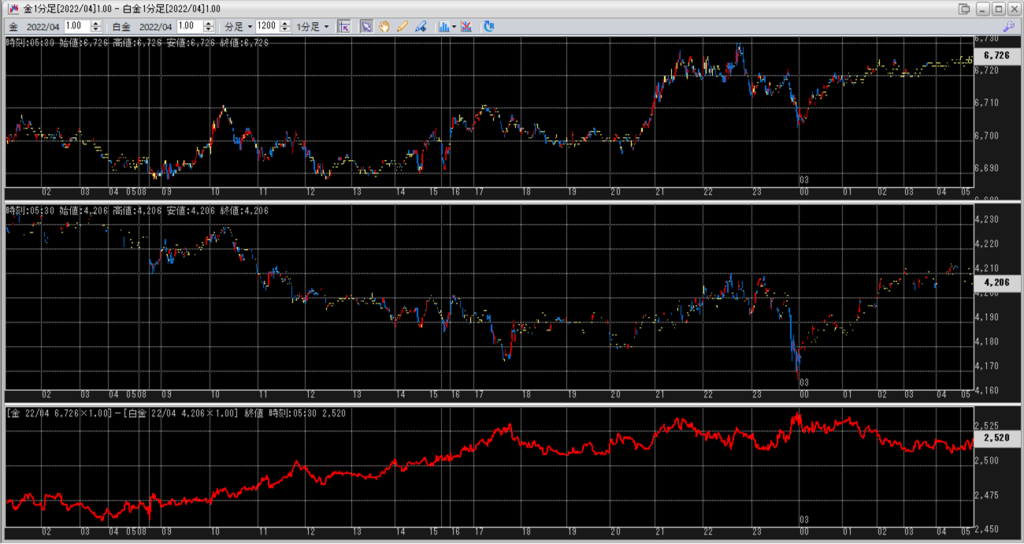Select the arrow pointer tool
The image size is (1024, 544).
point(367,26)
